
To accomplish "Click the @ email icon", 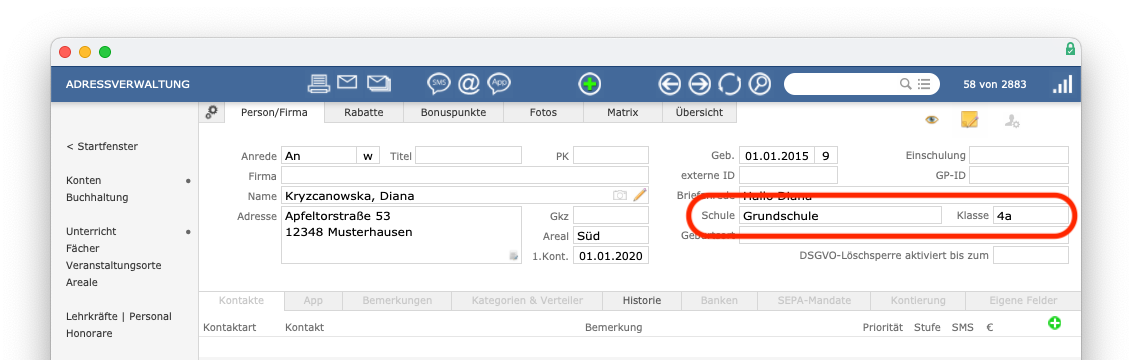I will coord(469,83).
